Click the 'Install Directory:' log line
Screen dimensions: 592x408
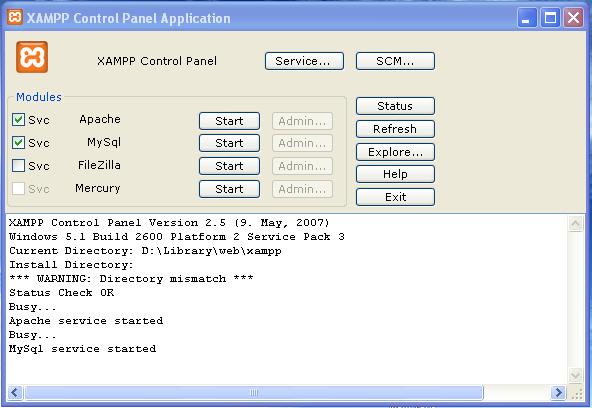(x=71, y=265)
